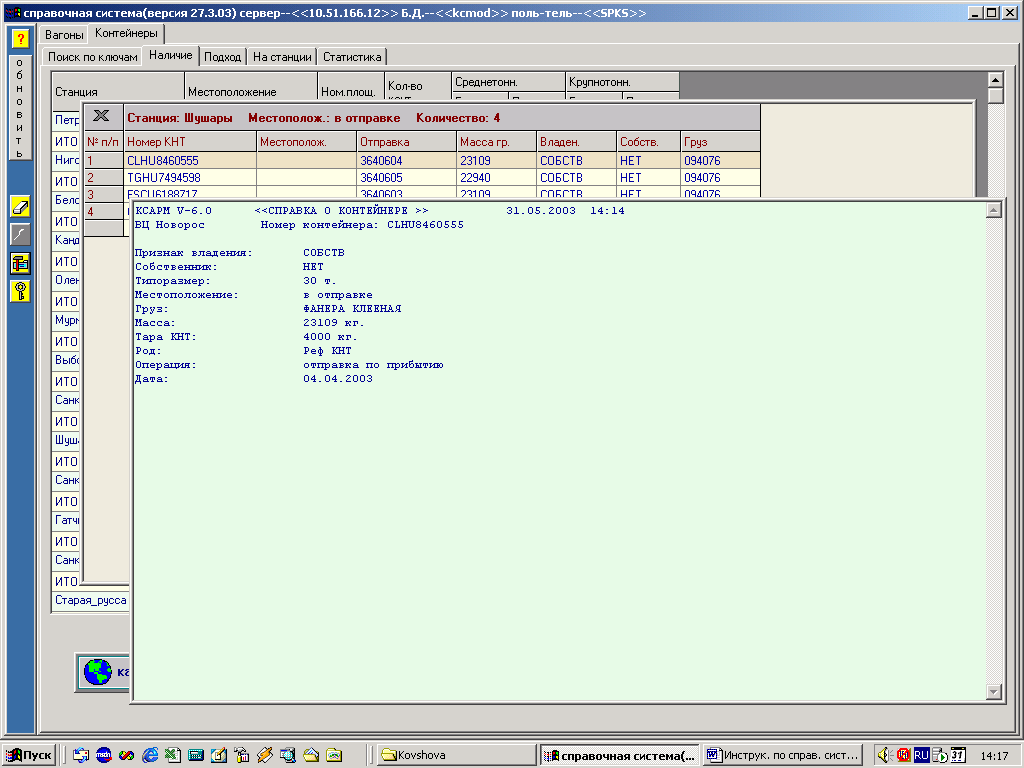1024x768 pixels.
Task: Click the gray curve line icon in sidebar
Action: [x=20, y=234]
